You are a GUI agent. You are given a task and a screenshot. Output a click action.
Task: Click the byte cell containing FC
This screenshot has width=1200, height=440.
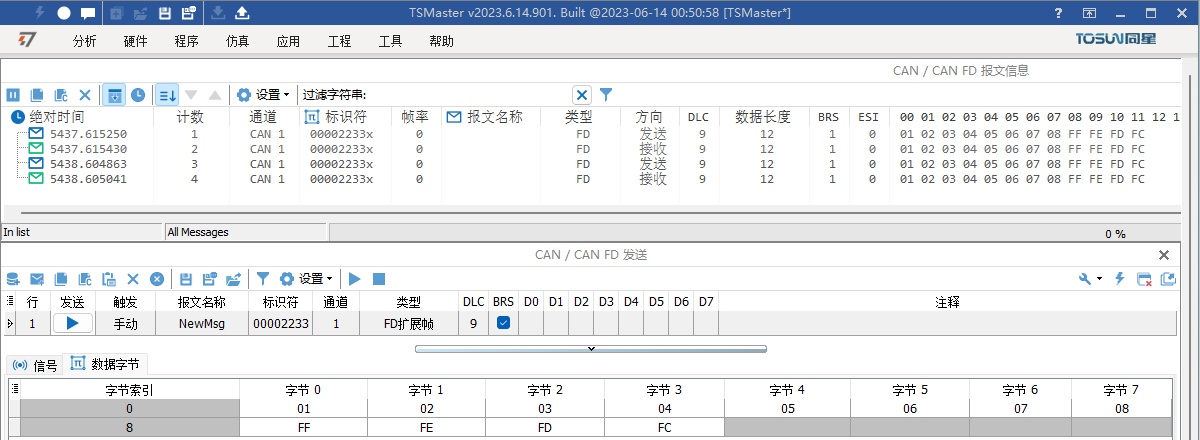666,426
